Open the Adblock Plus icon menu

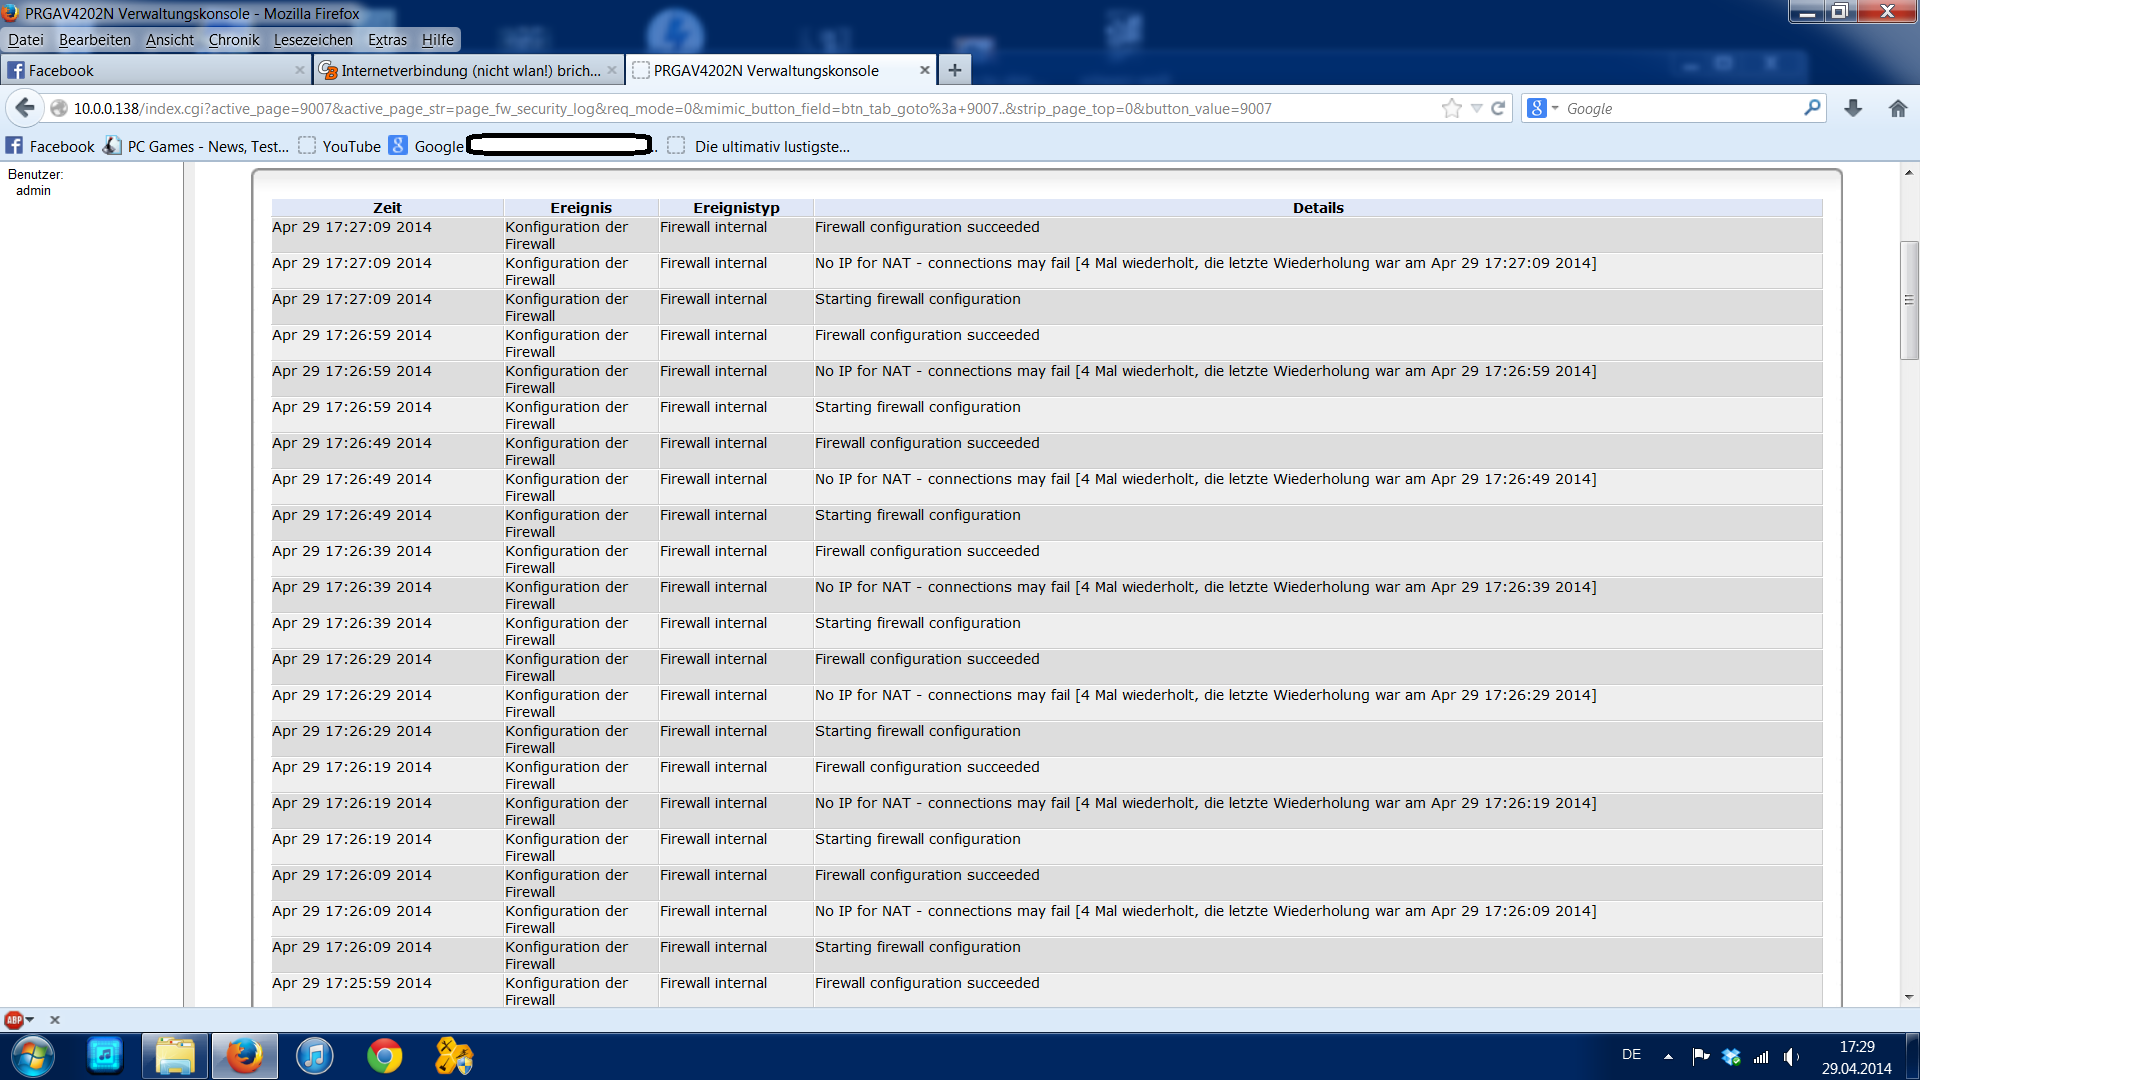[16, 1020]
